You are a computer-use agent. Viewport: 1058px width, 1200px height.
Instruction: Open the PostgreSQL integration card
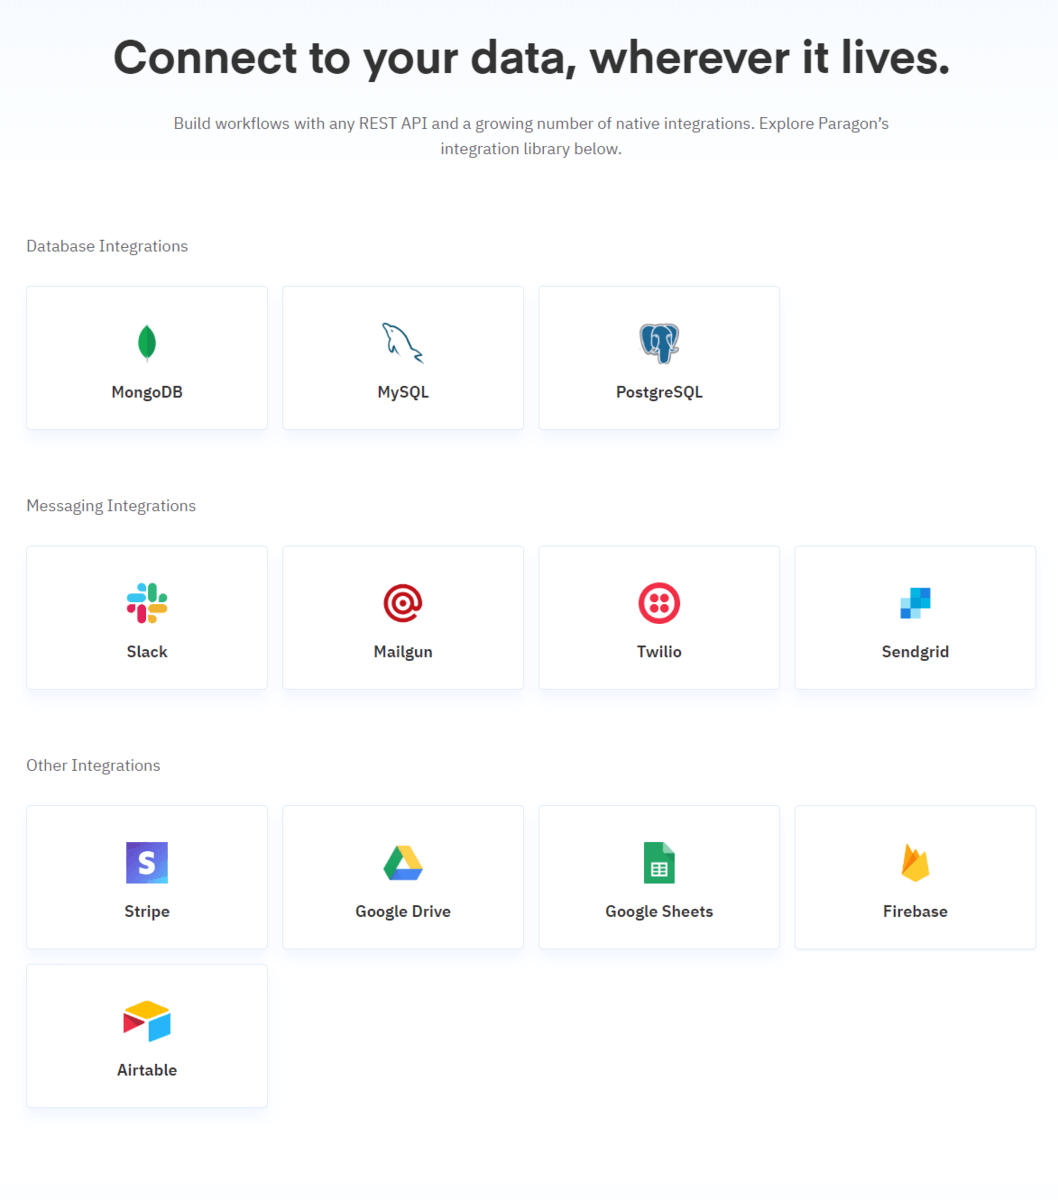click(659, 358)
